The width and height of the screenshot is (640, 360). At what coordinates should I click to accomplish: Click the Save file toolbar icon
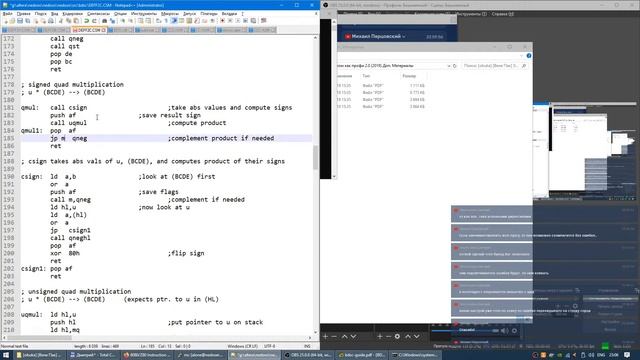click(20, 20)
